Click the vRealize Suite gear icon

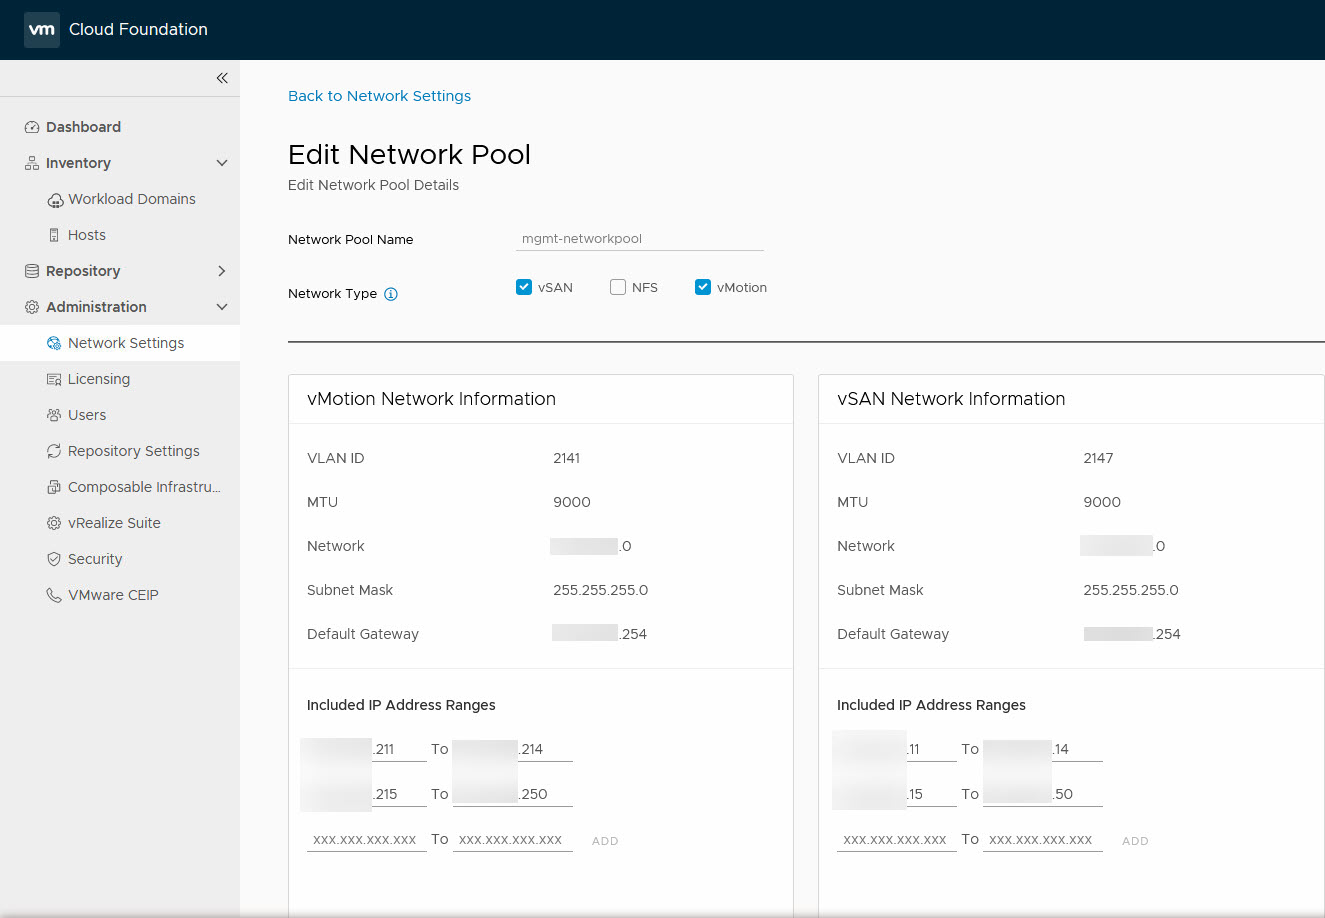[x=54, y=523]
